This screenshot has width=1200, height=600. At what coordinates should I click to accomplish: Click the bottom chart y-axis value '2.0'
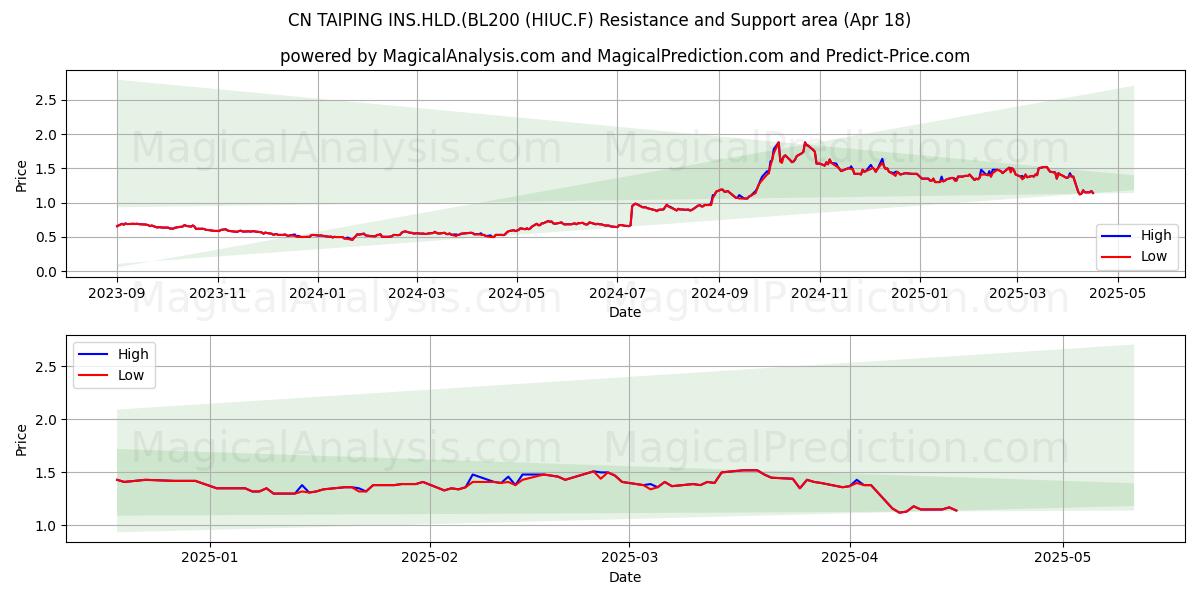[47, 420]
